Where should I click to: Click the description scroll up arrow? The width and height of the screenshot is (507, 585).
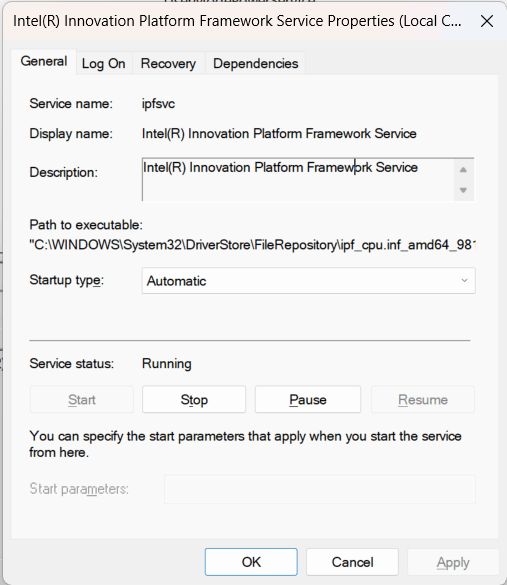[x=463, y=170]
